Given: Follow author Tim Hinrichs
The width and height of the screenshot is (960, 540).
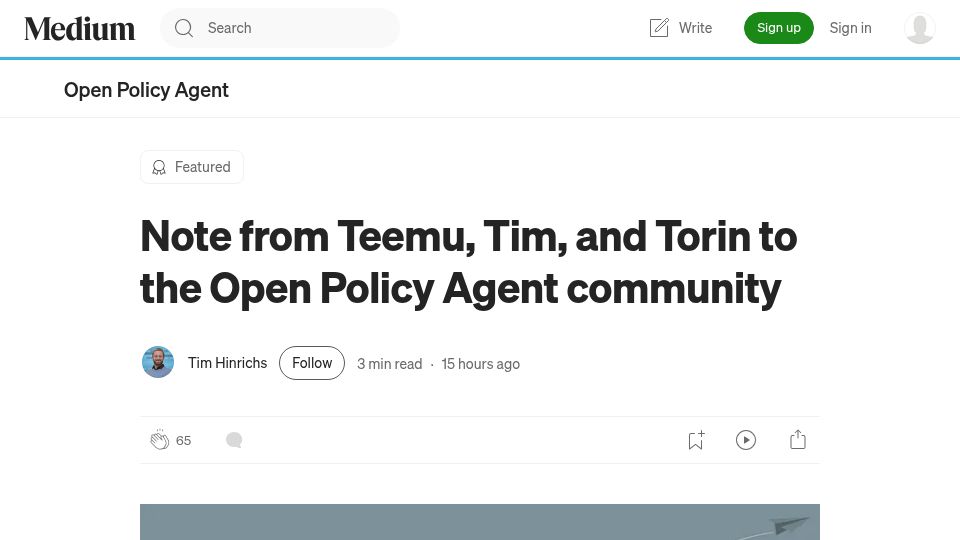Looking at the screenshot, I should [x=312, y=363].
